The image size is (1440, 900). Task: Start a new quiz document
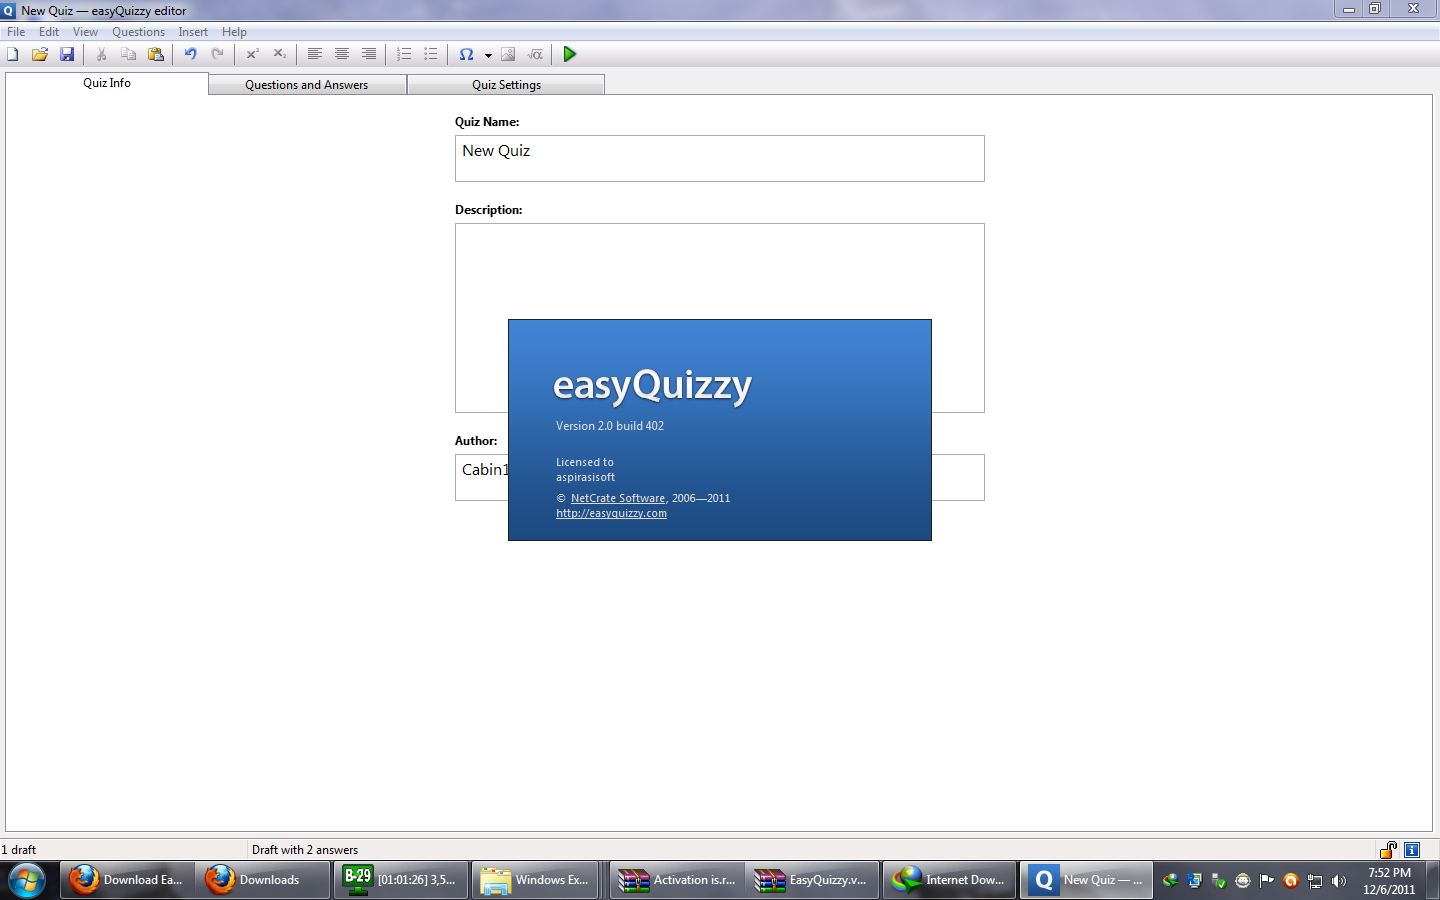[12, 54]
